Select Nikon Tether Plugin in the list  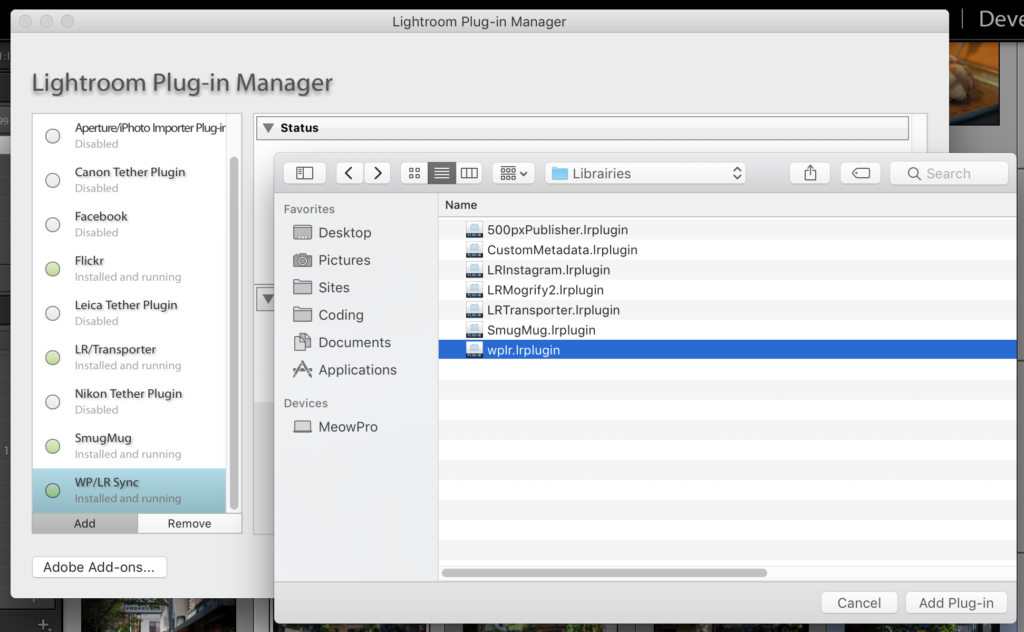point(129,402)
